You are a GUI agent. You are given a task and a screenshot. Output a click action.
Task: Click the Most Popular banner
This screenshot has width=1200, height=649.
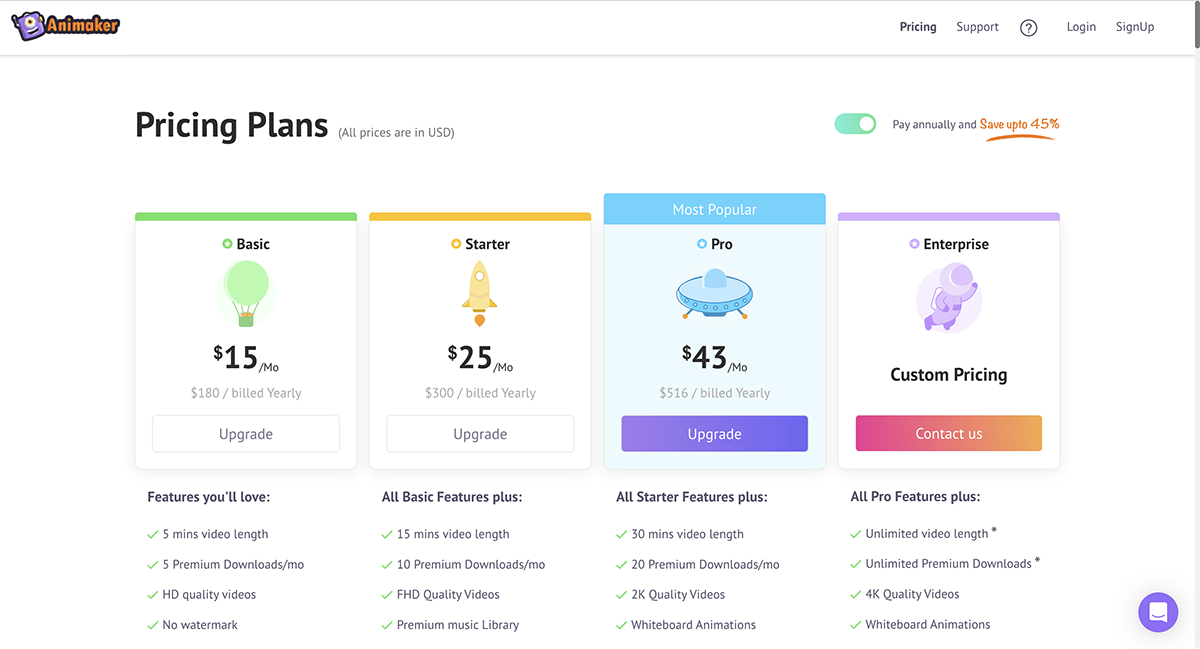pos(714,209)
